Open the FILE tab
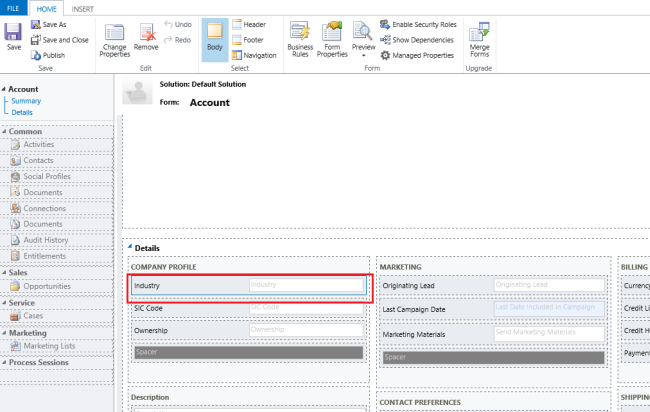 pyautogui.click(x=13, y=8)
